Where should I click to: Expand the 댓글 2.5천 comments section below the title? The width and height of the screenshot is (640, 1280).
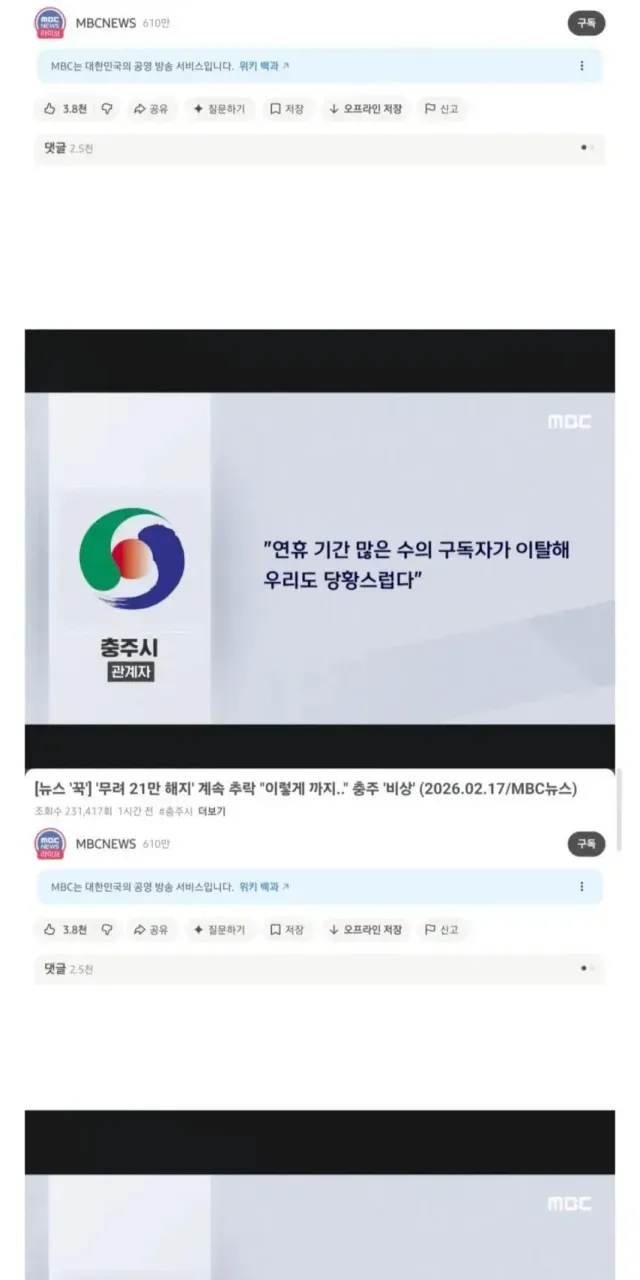(x=319, y=969)
